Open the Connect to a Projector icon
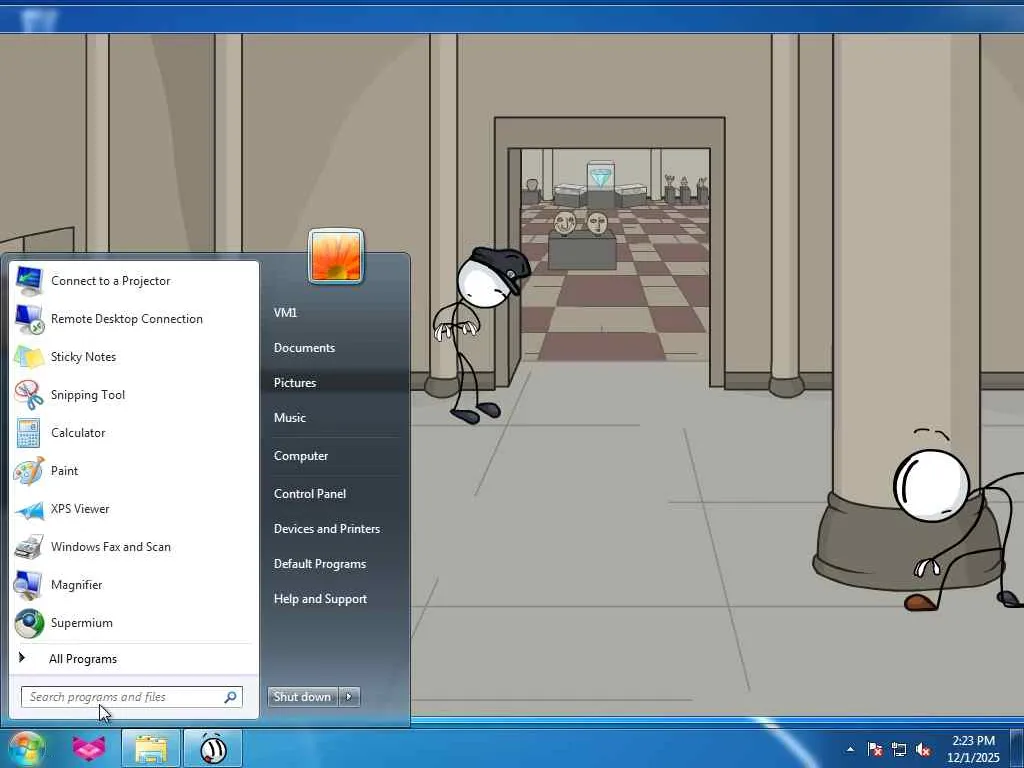 coord(29,281)
